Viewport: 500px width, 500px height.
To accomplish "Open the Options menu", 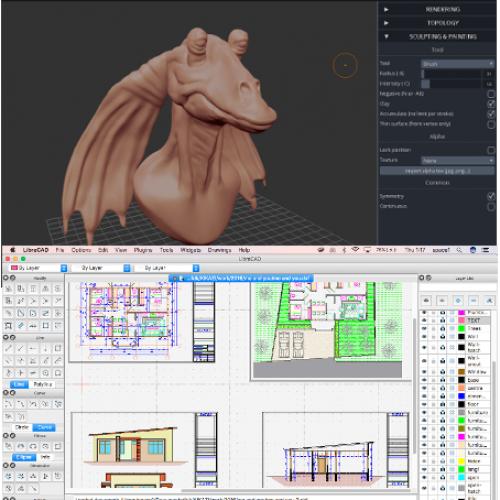I will (81, 250).
